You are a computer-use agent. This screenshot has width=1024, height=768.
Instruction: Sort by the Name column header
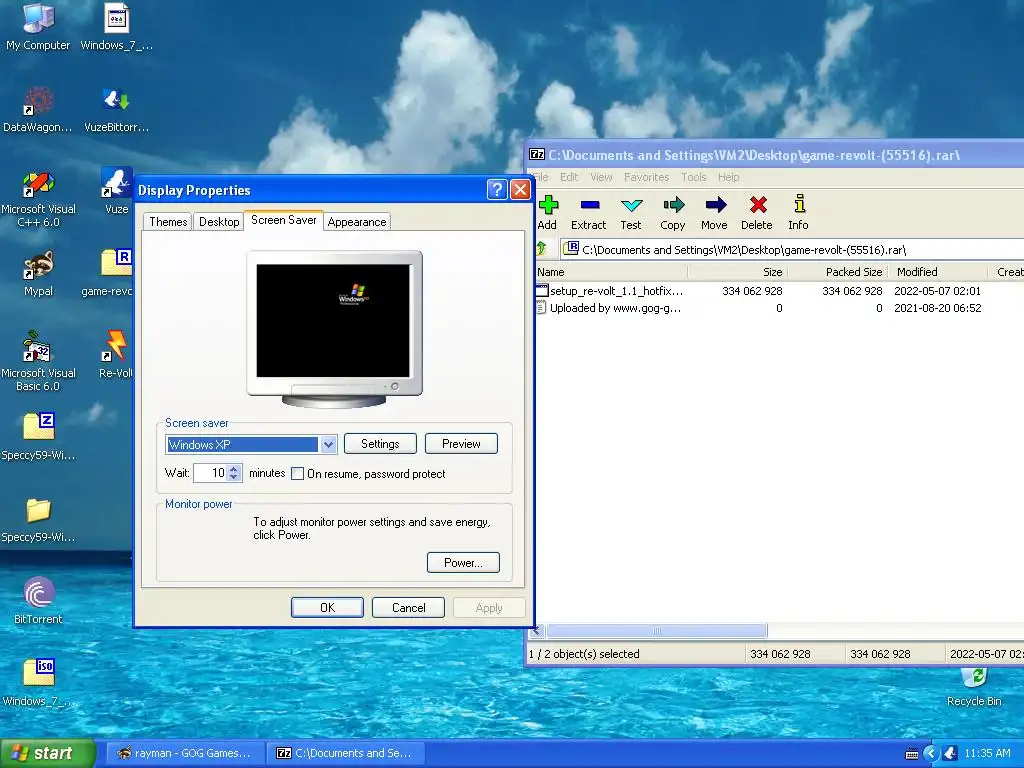pyautogui.click(x=611, y=272)
